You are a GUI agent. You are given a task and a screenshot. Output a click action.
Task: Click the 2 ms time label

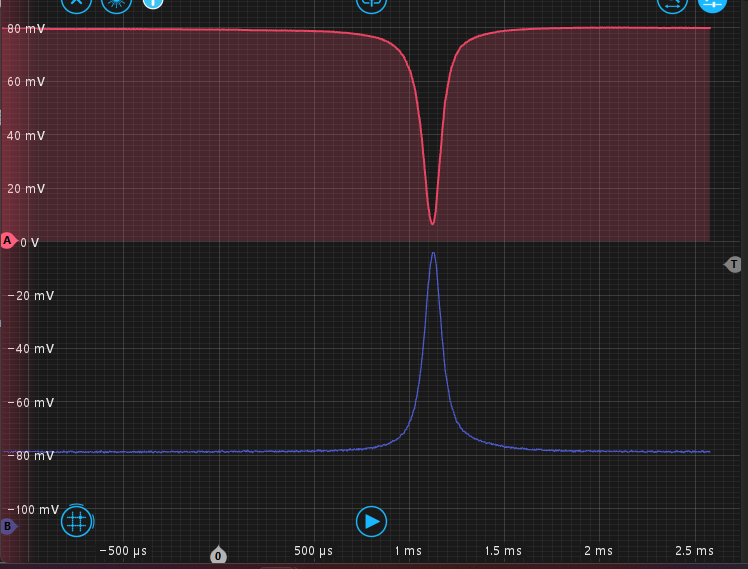pyautogui.click(x=599, y=551)
